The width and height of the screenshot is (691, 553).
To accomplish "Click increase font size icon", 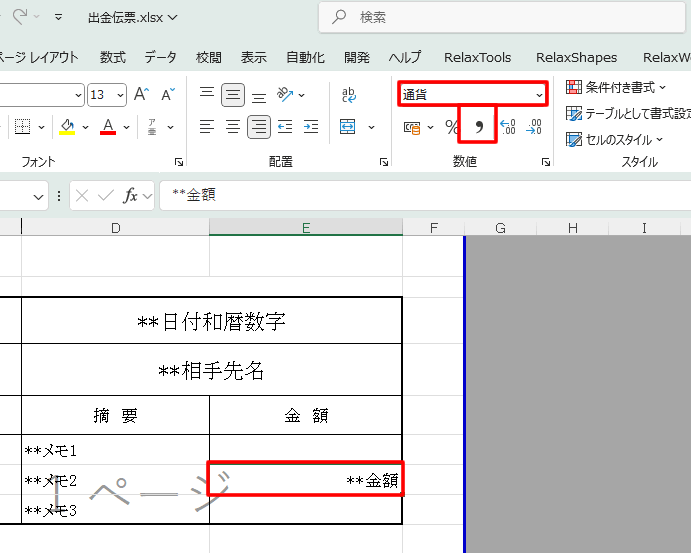I will 141,95.
